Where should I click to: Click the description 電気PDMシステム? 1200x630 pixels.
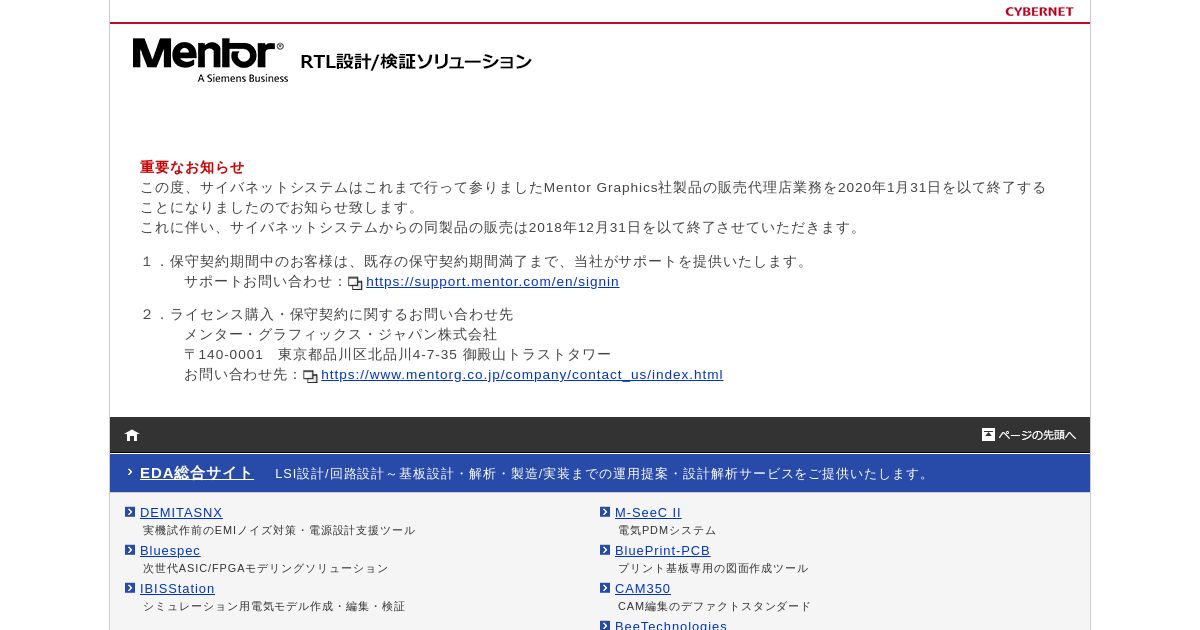tap(667, 531)
